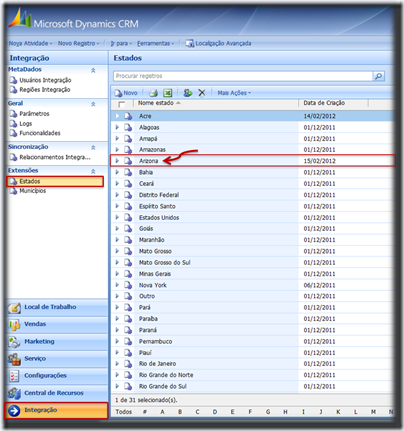Click the Procurar registros search field
The image size is (404, 431).
tap(243, 76)
